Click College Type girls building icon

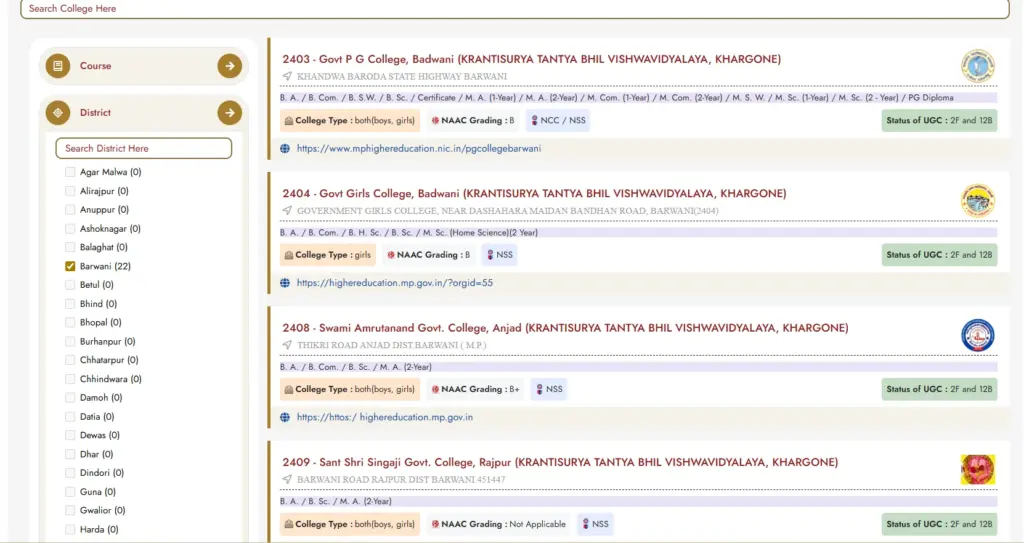pos(289,255)
